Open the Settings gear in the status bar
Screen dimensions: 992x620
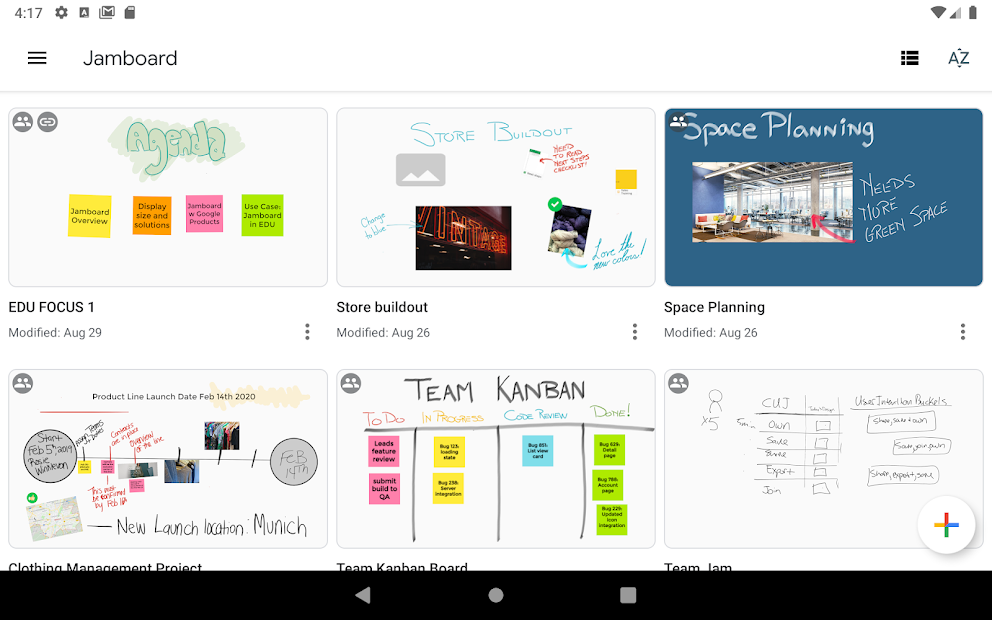pos(60,13)
